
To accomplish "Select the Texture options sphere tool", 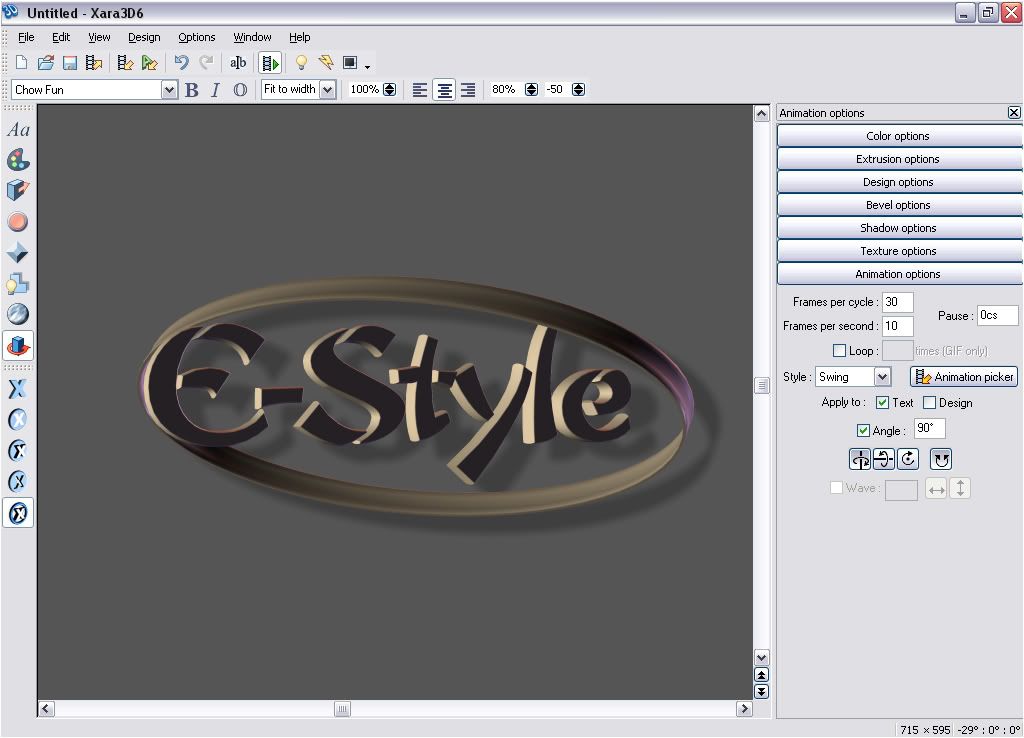I will 18,314.
